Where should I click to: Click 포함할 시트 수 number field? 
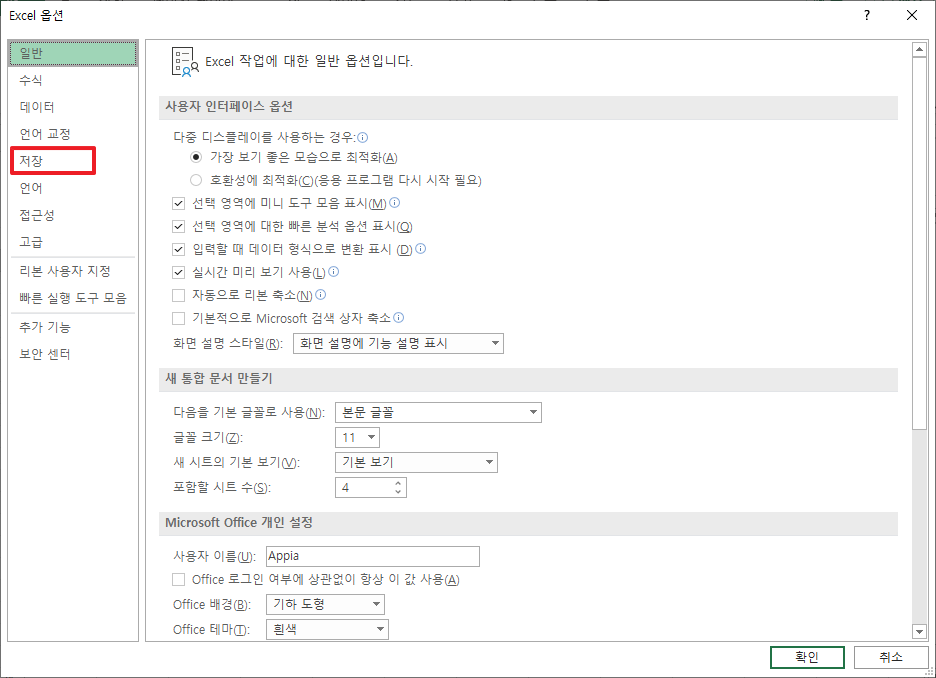pyautogui.click(x=371, y=488)
